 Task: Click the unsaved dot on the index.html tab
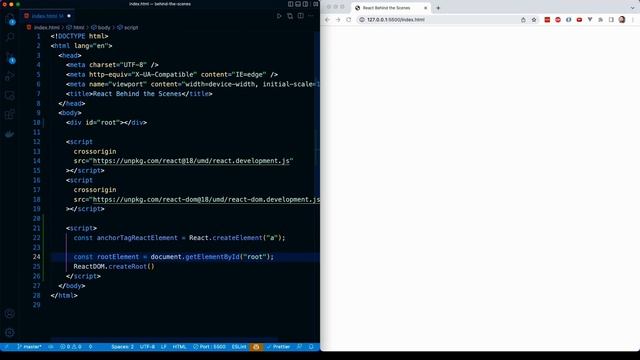69,16
